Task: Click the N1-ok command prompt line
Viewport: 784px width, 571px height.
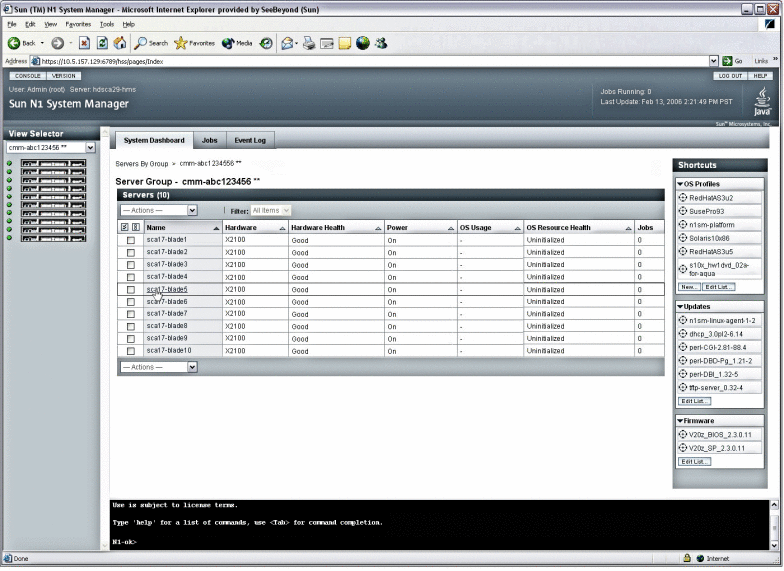Action: pos(125,542)
